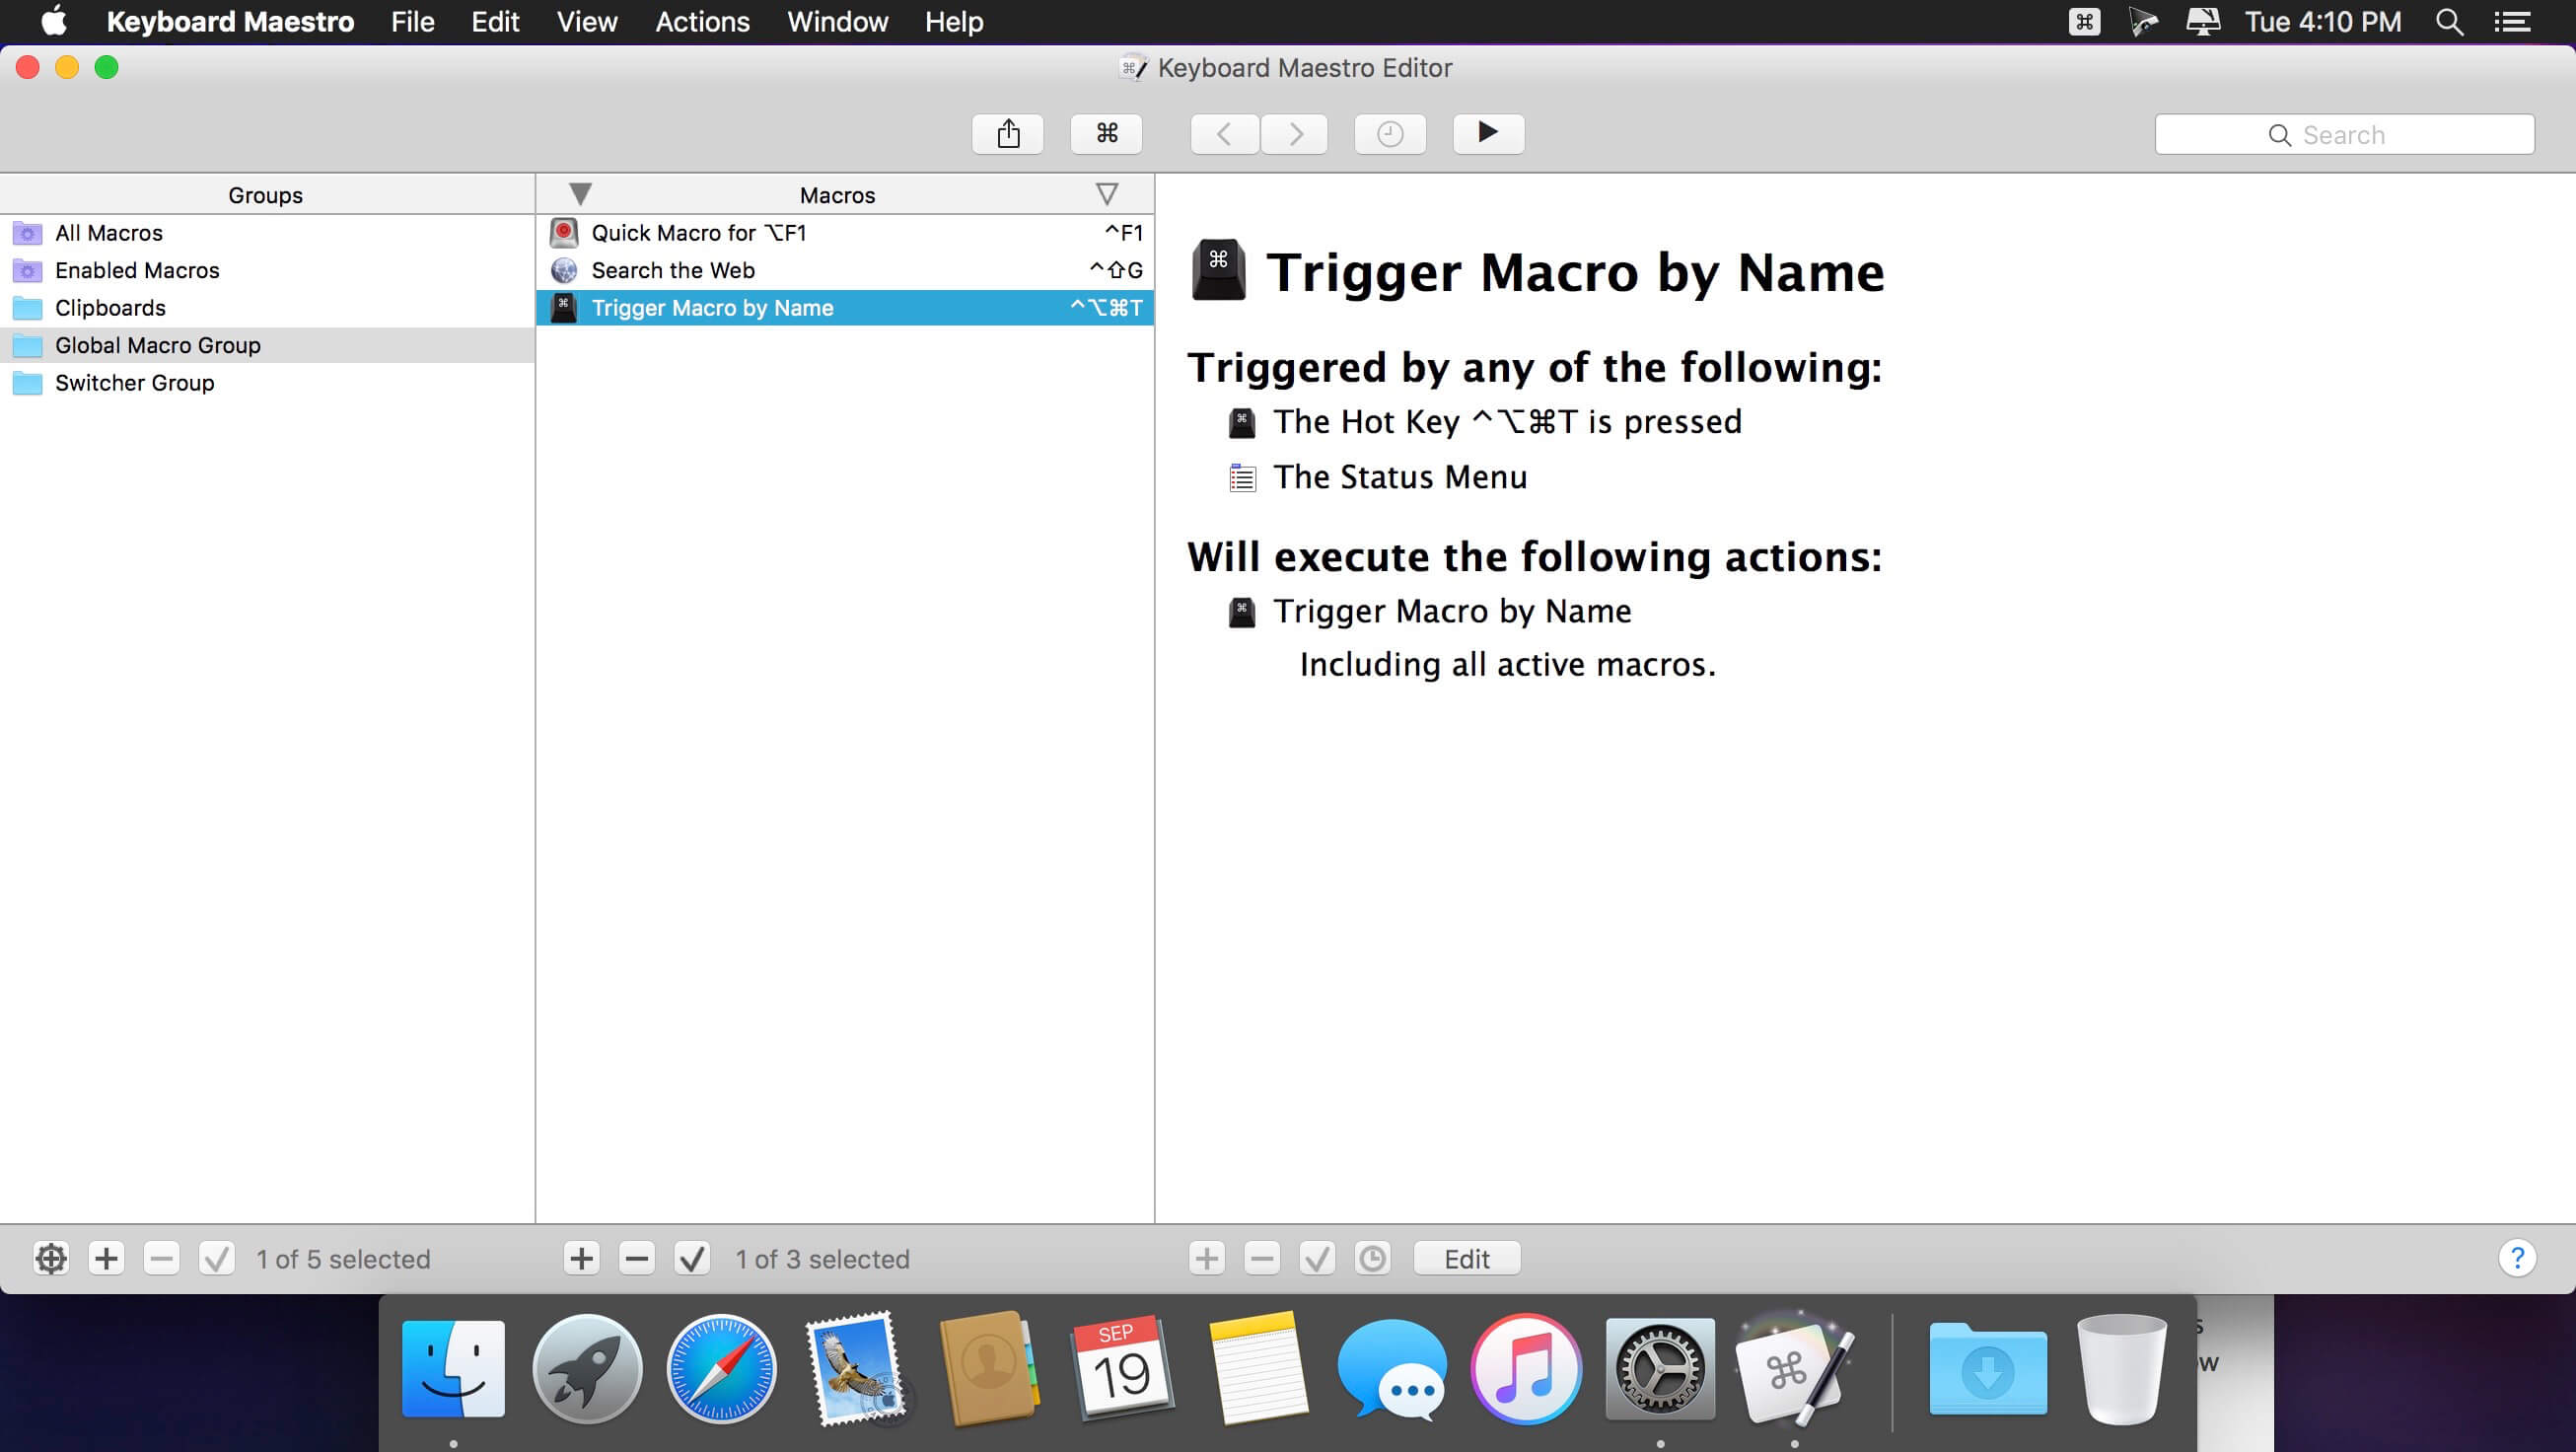Click the Search field

tap(2344, 135)
